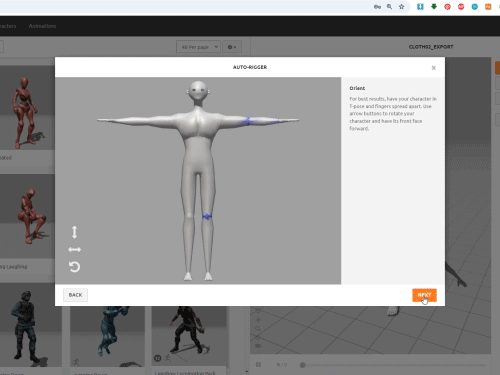Screen dimensions: 500x375
Task: Click the T-pose character in viewport
Action: 198,180
